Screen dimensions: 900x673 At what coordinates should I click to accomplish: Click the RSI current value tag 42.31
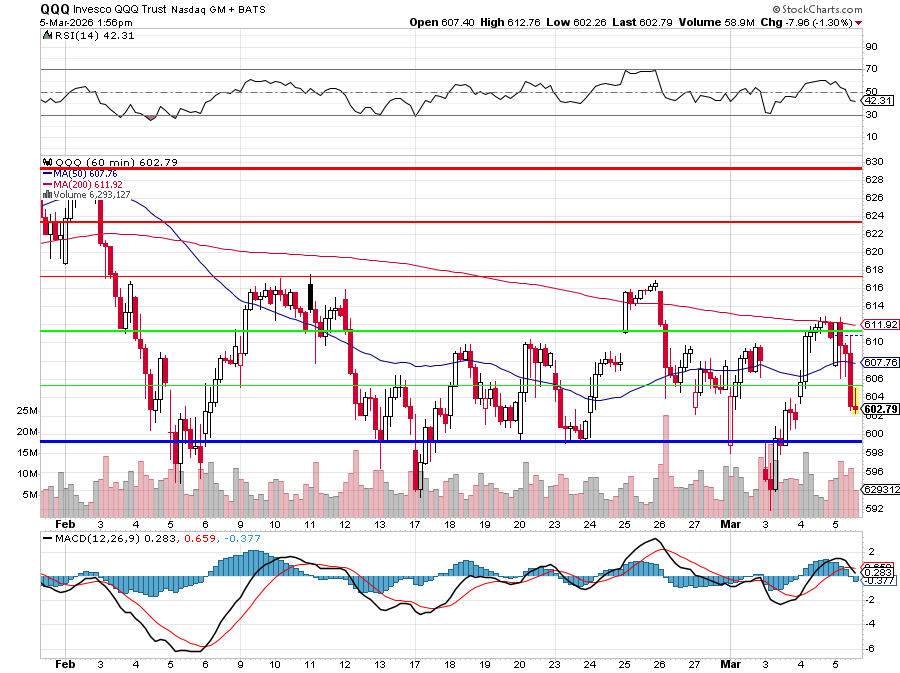878,100
